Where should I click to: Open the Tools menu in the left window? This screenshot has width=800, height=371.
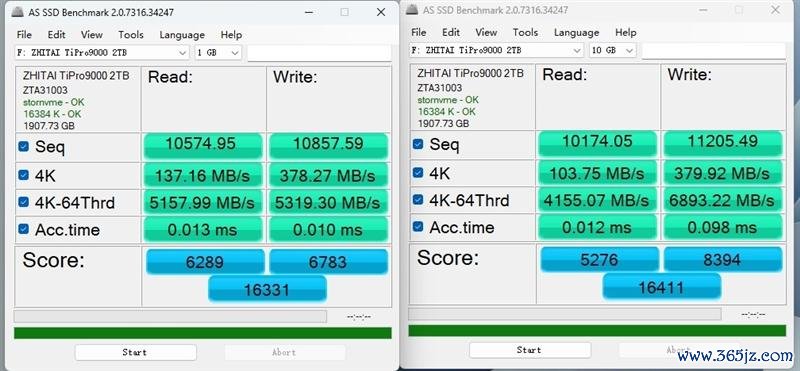coord(131,35)
